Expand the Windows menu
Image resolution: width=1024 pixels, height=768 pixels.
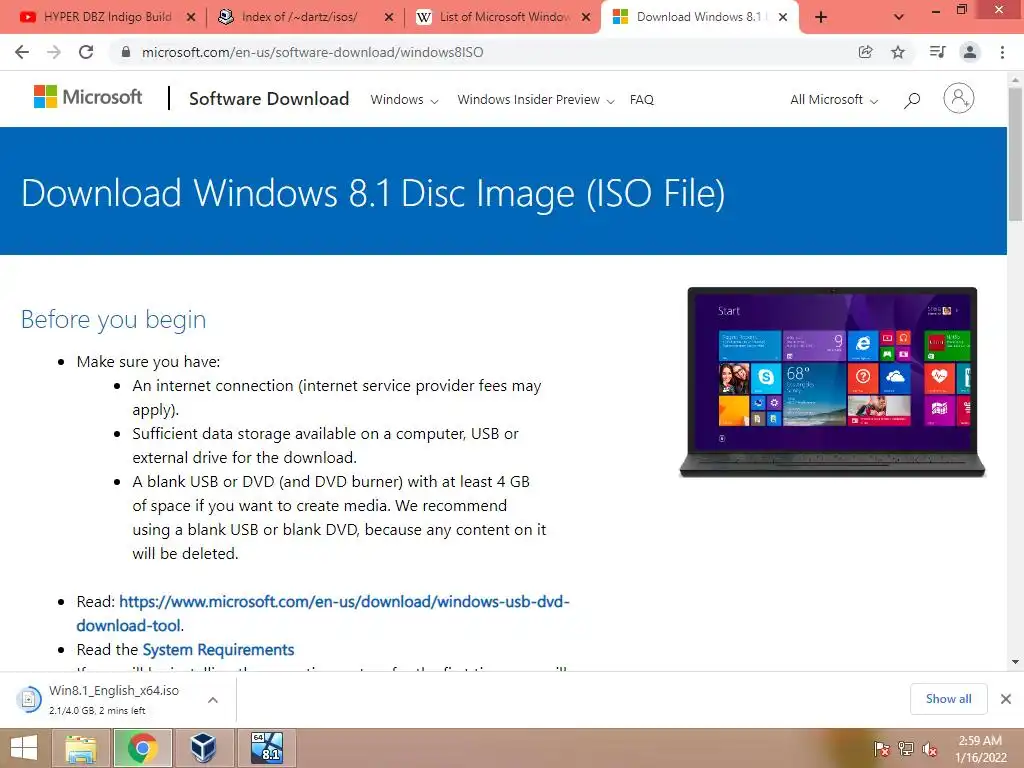click(x=404, y=100)
